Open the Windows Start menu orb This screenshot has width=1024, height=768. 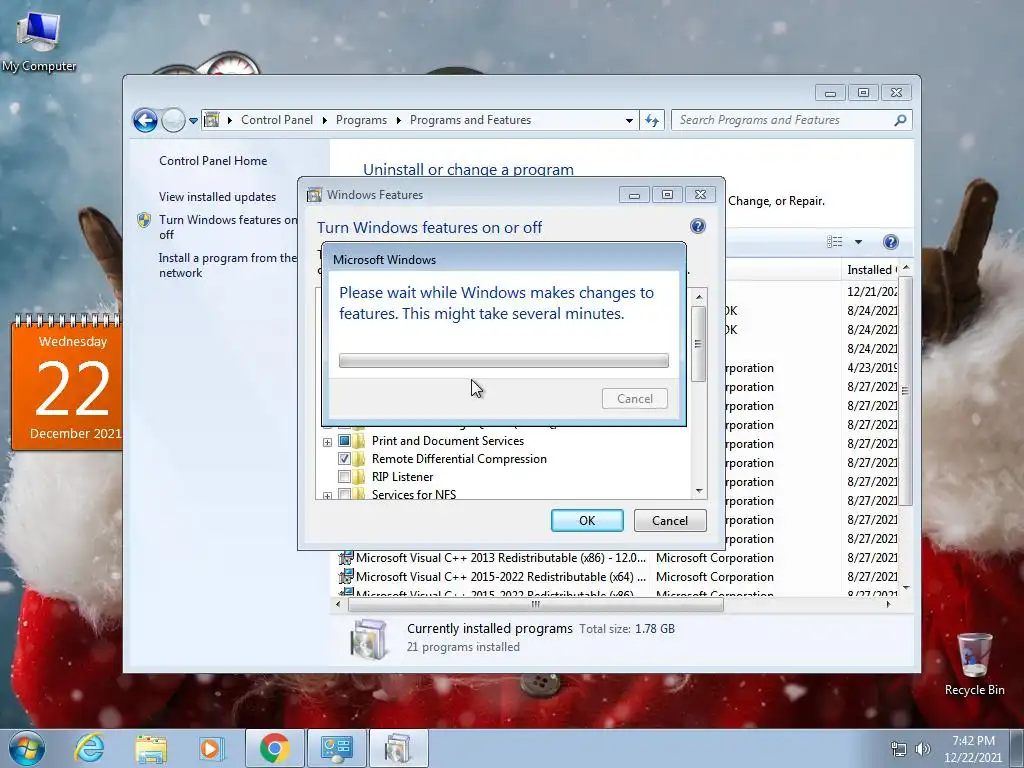point(27,748)
